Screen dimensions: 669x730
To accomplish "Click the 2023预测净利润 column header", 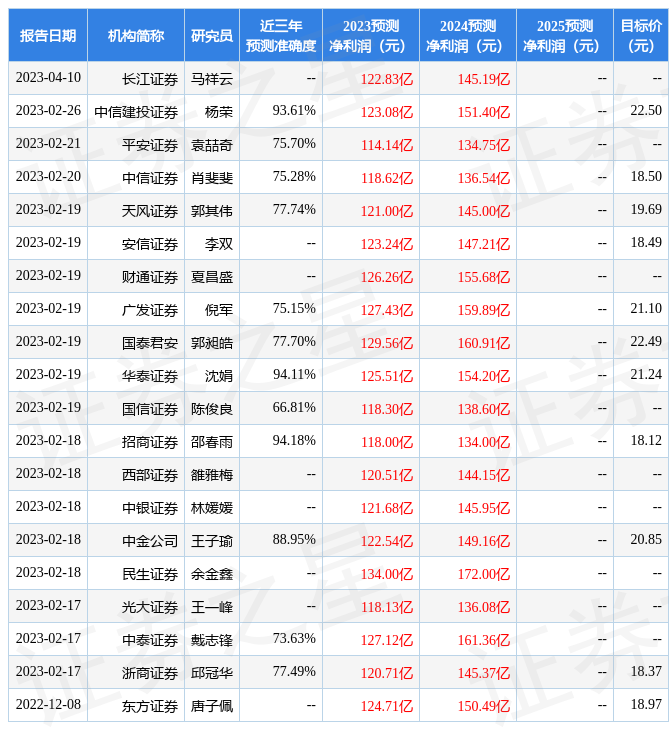I will click(x=371, y=35).
